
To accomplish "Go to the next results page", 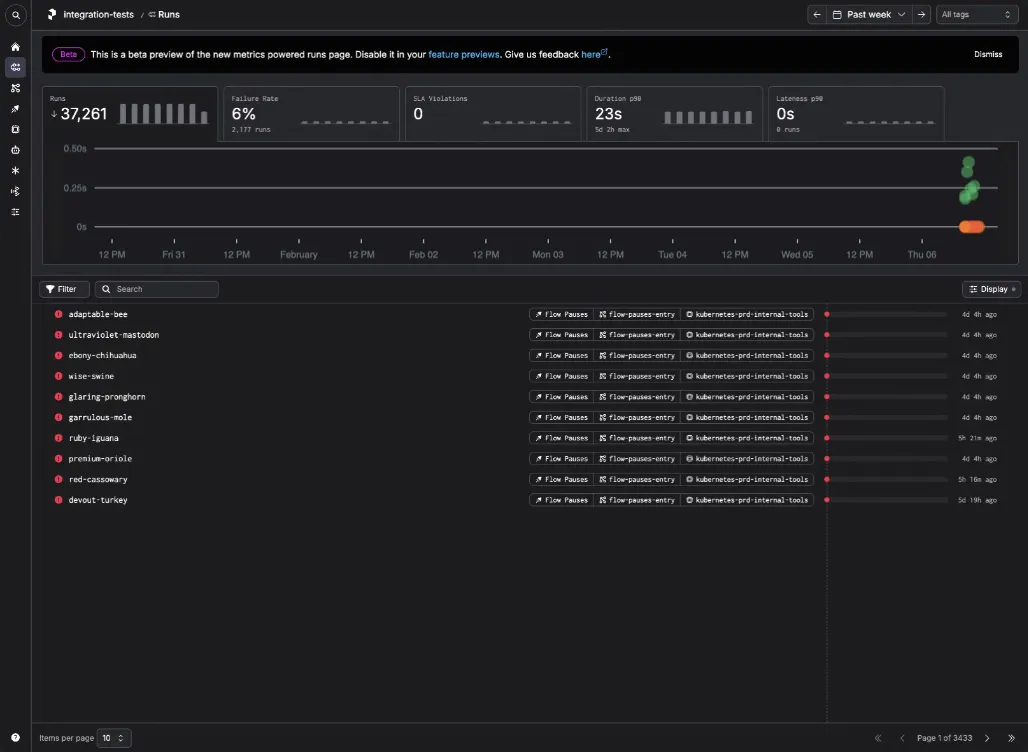I will click(987, 738).
